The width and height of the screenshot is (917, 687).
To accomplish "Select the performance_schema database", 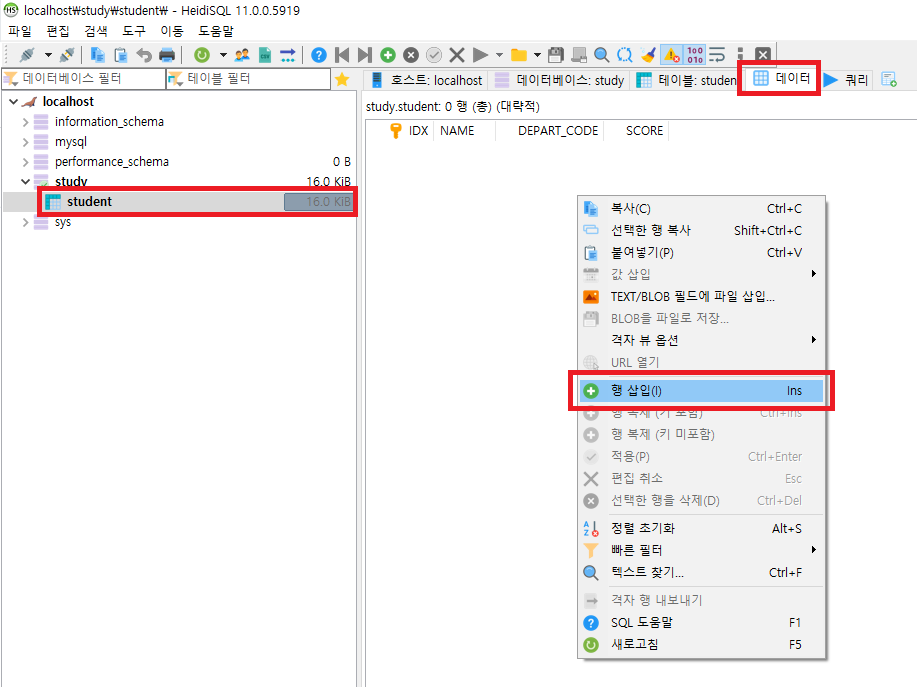I will tap(112, 161).
